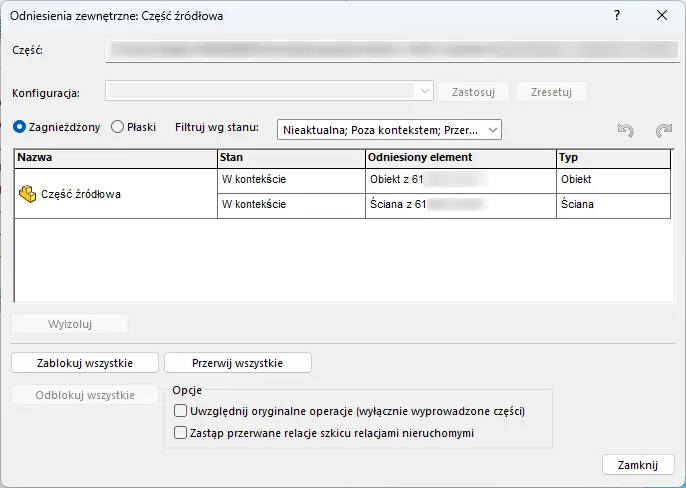This screenshot has height=488, width=686.
Task: Click the 'Ściana z 61' cell
Action: [461, 205]
